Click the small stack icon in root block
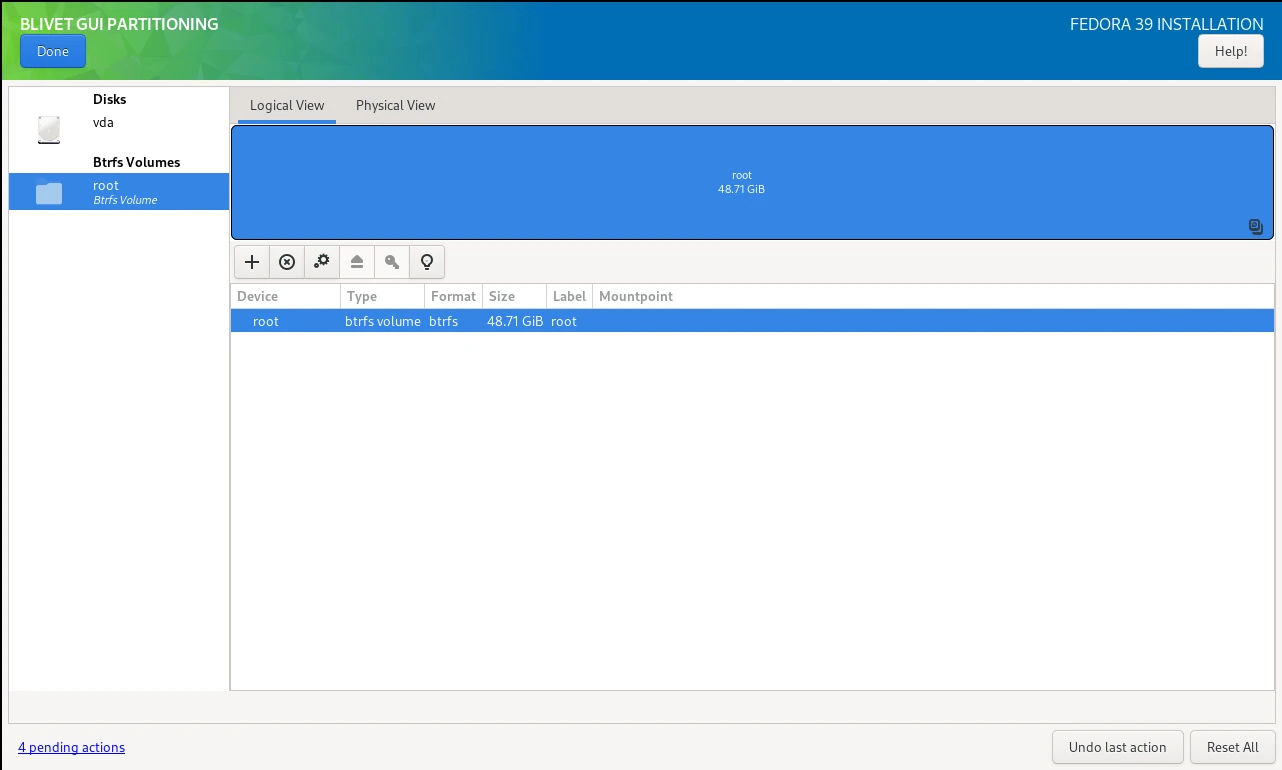Image resolution: width=1282 pixels, height=770 pixels. click(x=1256, y=227)
